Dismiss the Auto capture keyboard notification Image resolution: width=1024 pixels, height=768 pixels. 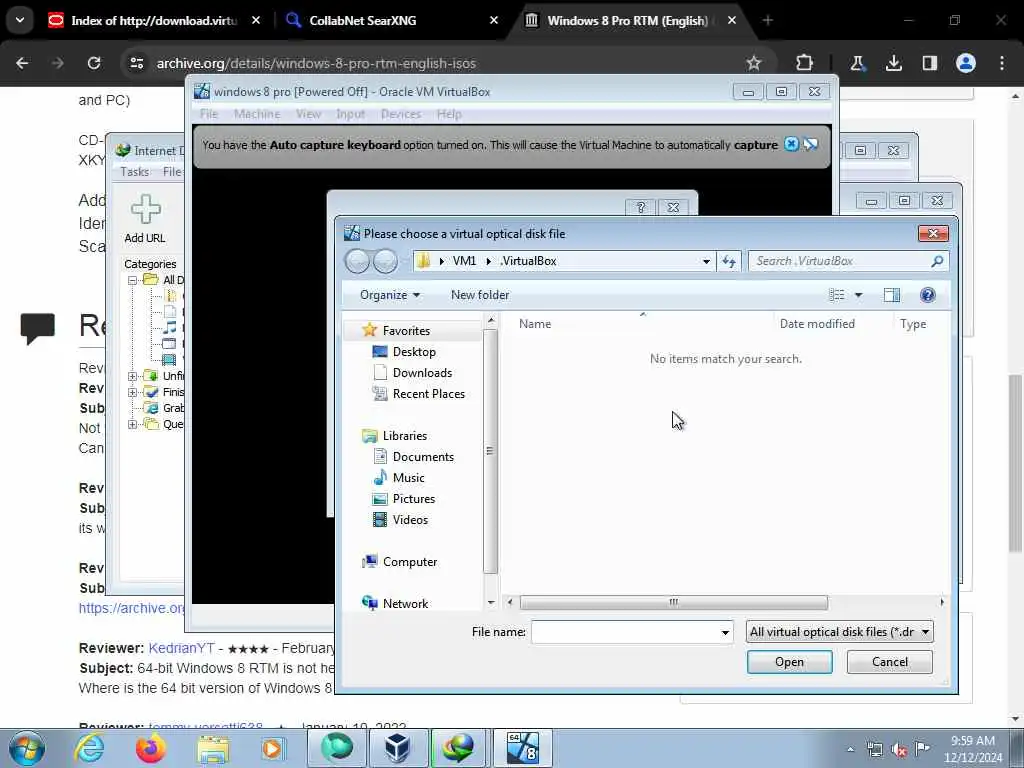point(791,144)
